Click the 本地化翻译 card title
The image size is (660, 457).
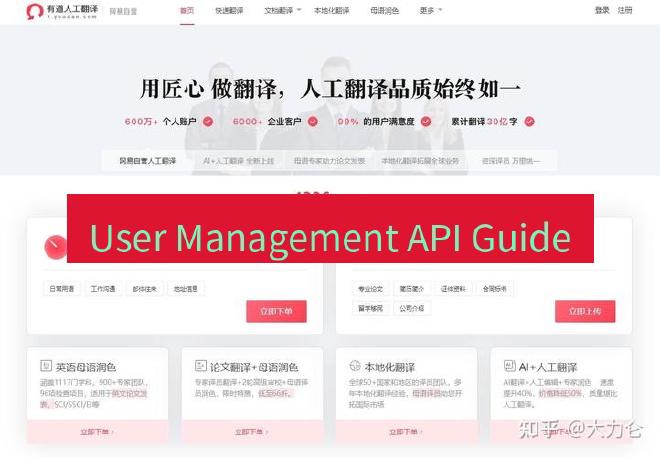pos(390,367)
